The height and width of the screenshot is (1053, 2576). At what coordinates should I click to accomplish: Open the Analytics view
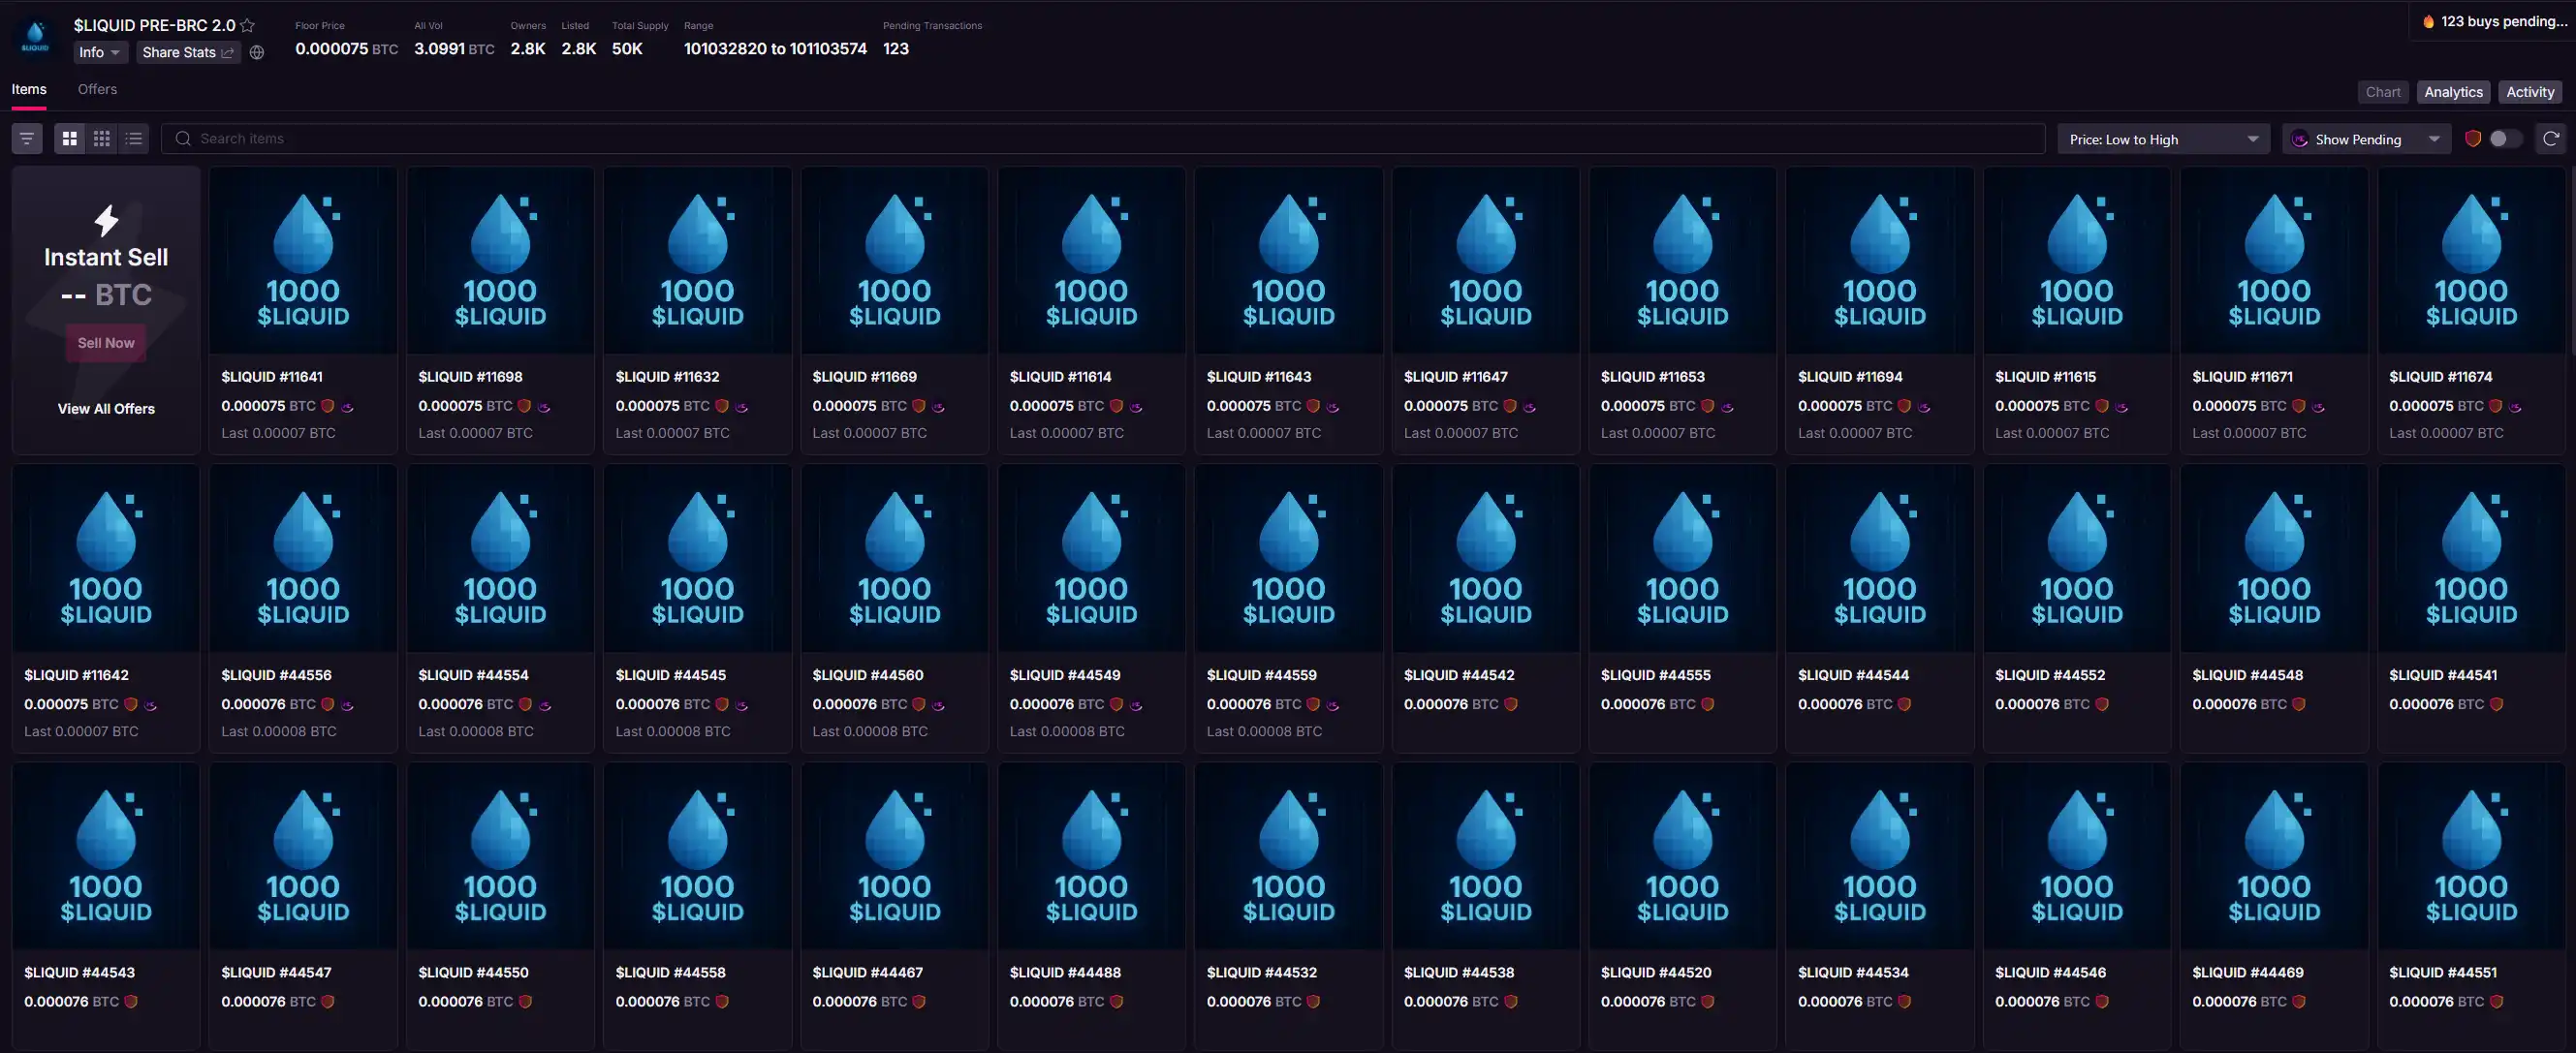tap(2453, 92)
